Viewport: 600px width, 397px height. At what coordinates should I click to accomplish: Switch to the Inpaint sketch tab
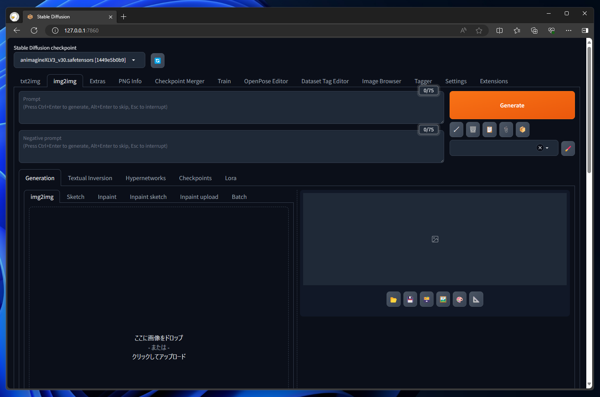click(x=148, y=197)
